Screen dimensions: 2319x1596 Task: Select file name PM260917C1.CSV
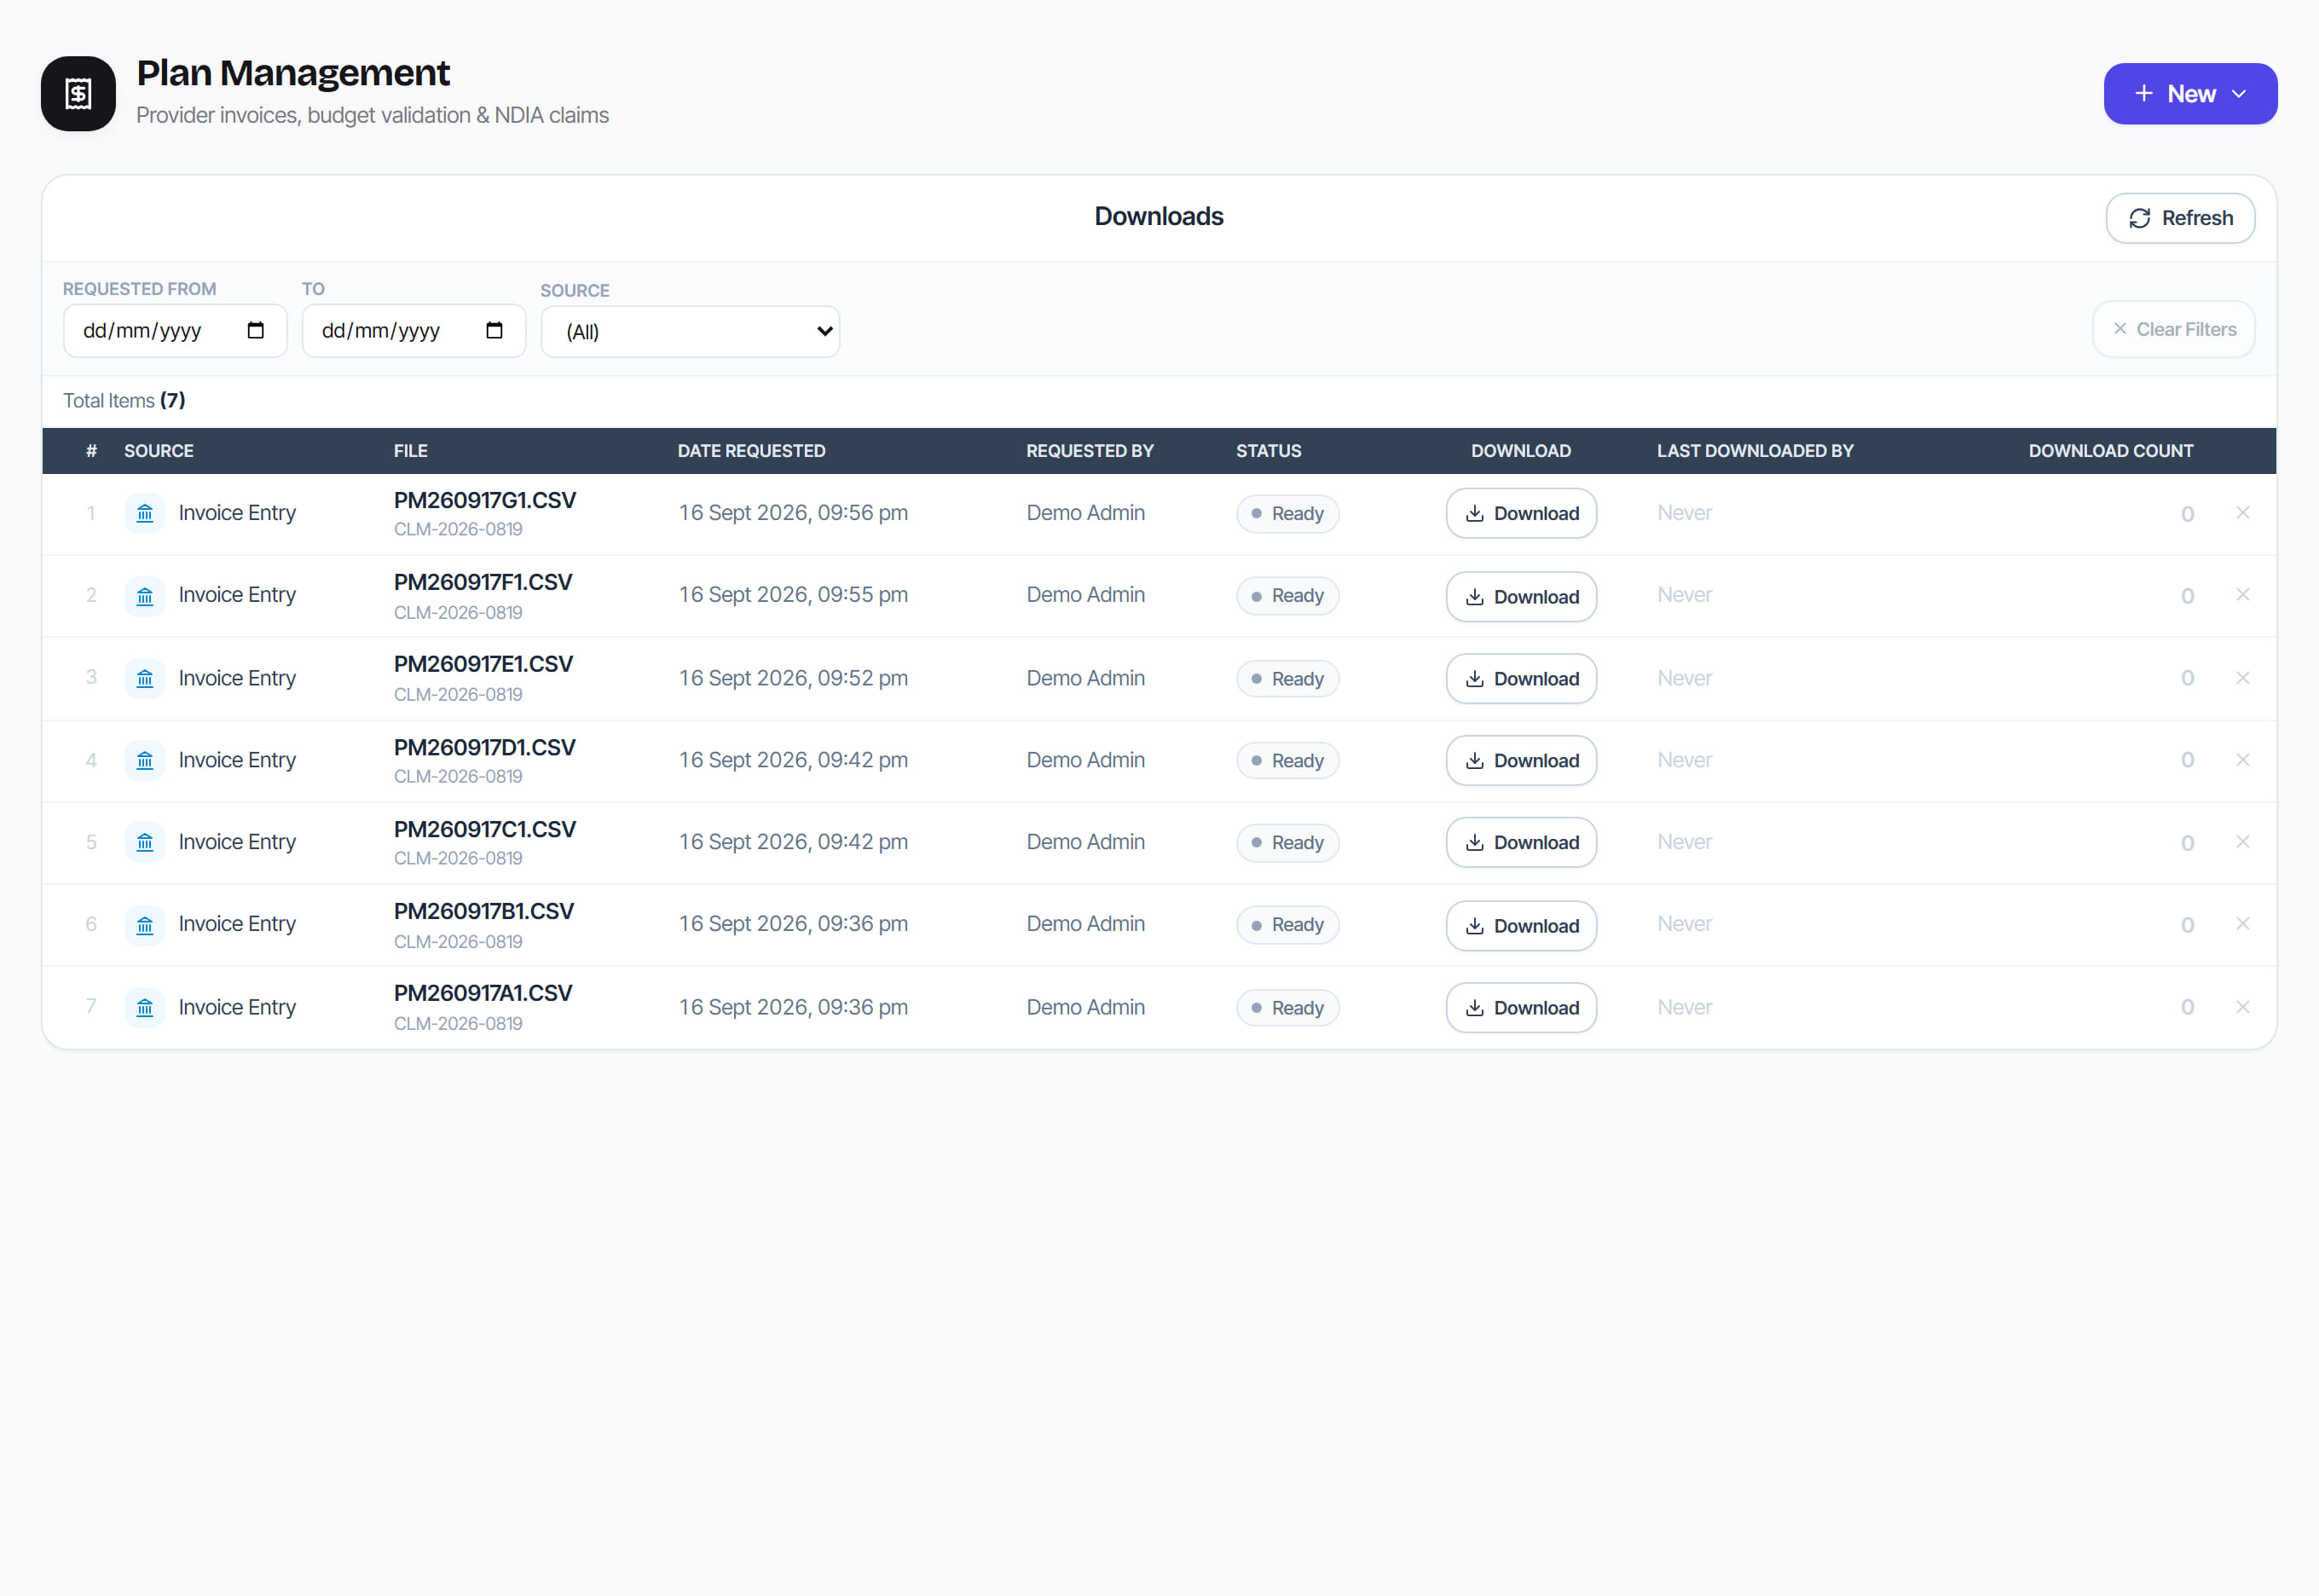coord(485,830)
